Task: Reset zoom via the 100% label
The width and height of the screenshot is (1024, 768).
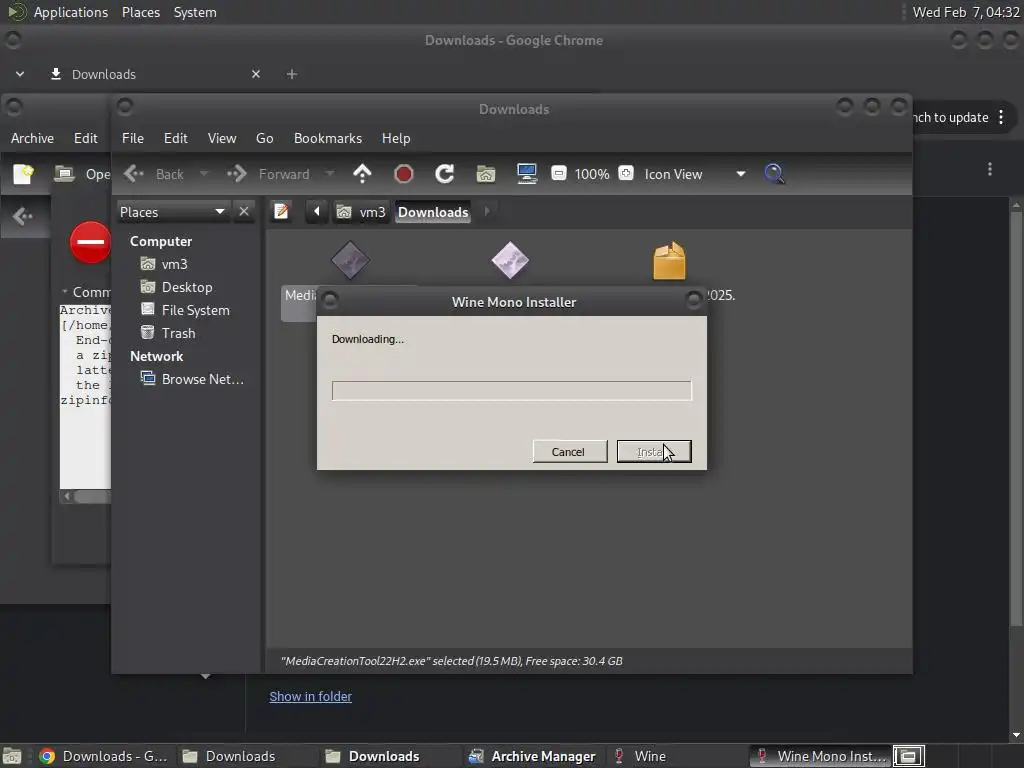Action: 592,174
